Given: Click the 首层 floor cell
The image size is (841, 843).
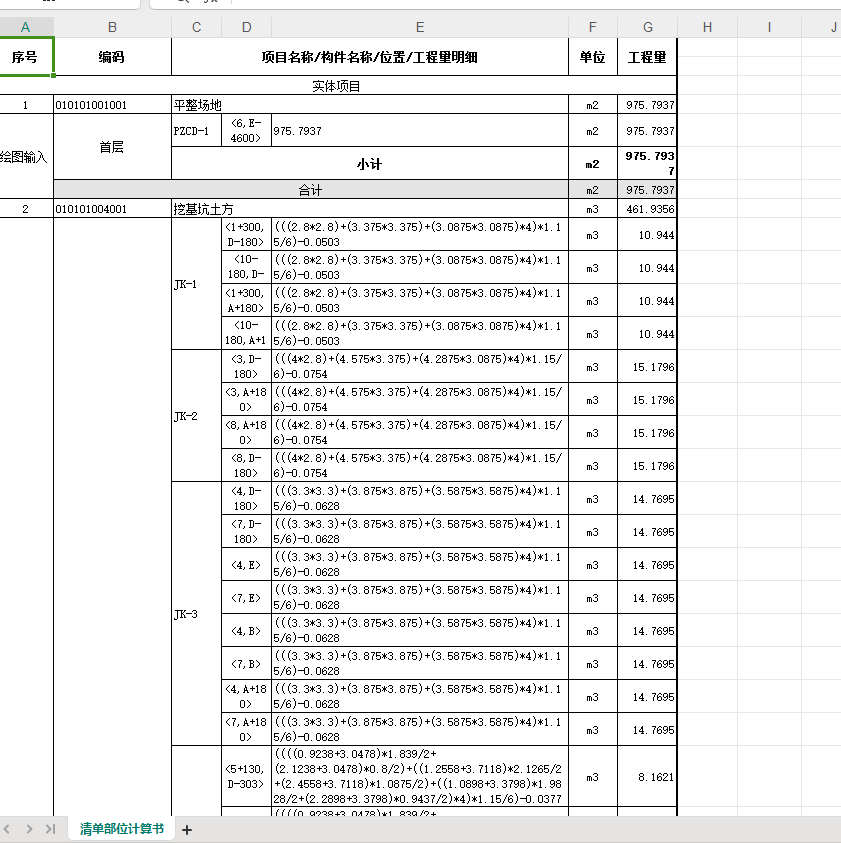Looking at the screenshot, I should (112, 147).
